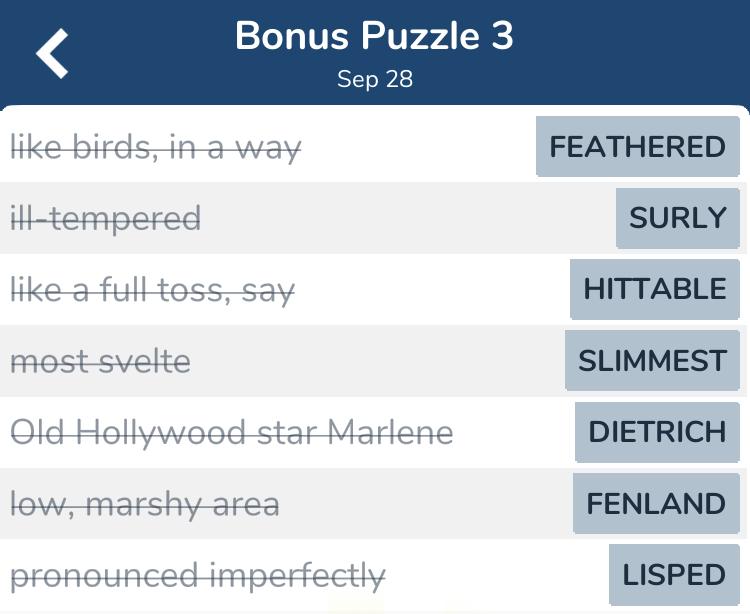Tap the 'Sep 28' date label
Viewport: 750px width, 614px height.
click(x=375, y=79)
